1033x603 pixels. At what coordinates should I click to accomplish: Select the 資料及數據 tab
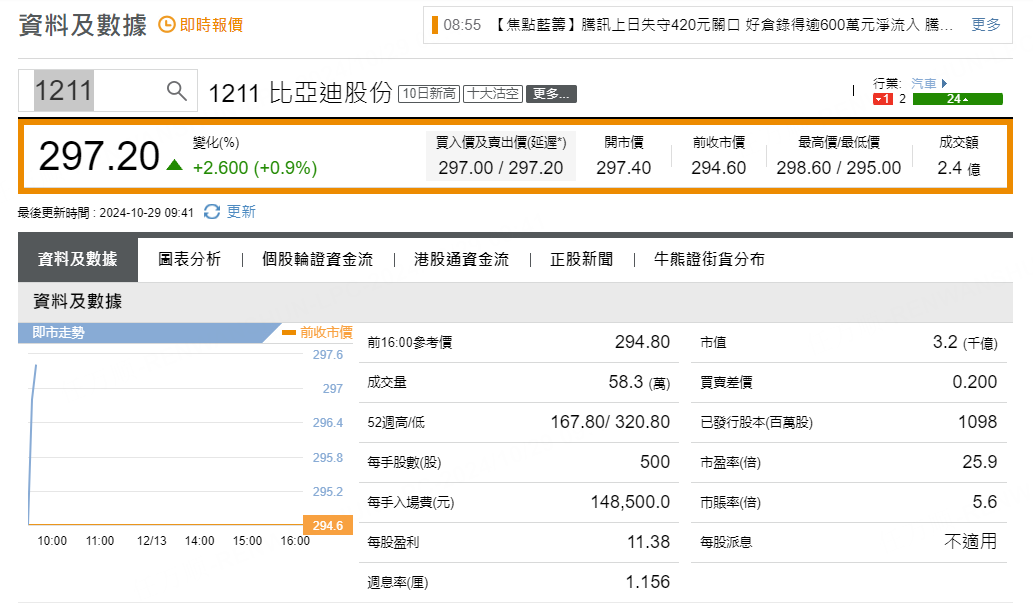click(78, 259)
